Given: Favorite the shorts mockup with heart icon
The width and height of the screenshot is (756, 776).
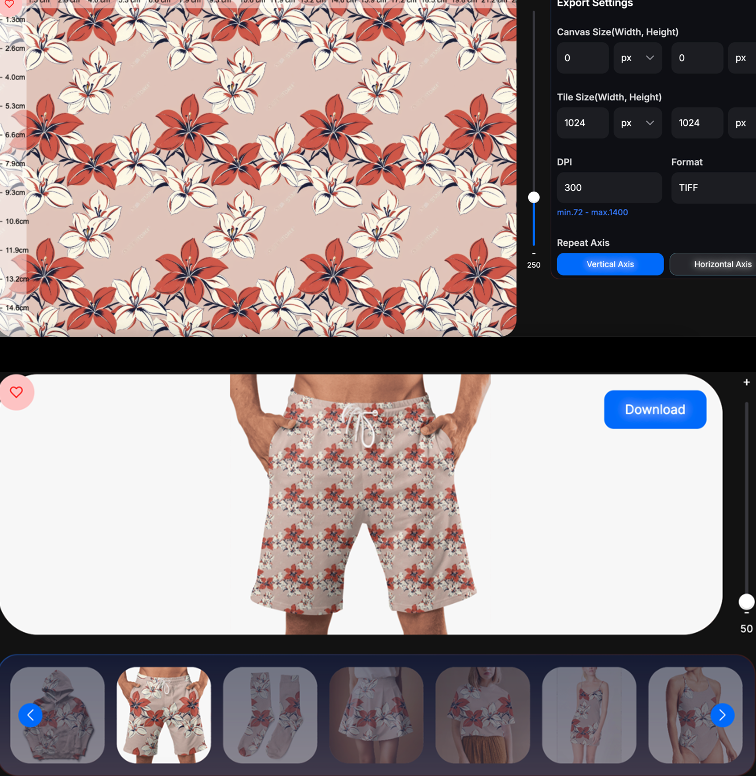Looking at the screenshot, I should (16, 392).
